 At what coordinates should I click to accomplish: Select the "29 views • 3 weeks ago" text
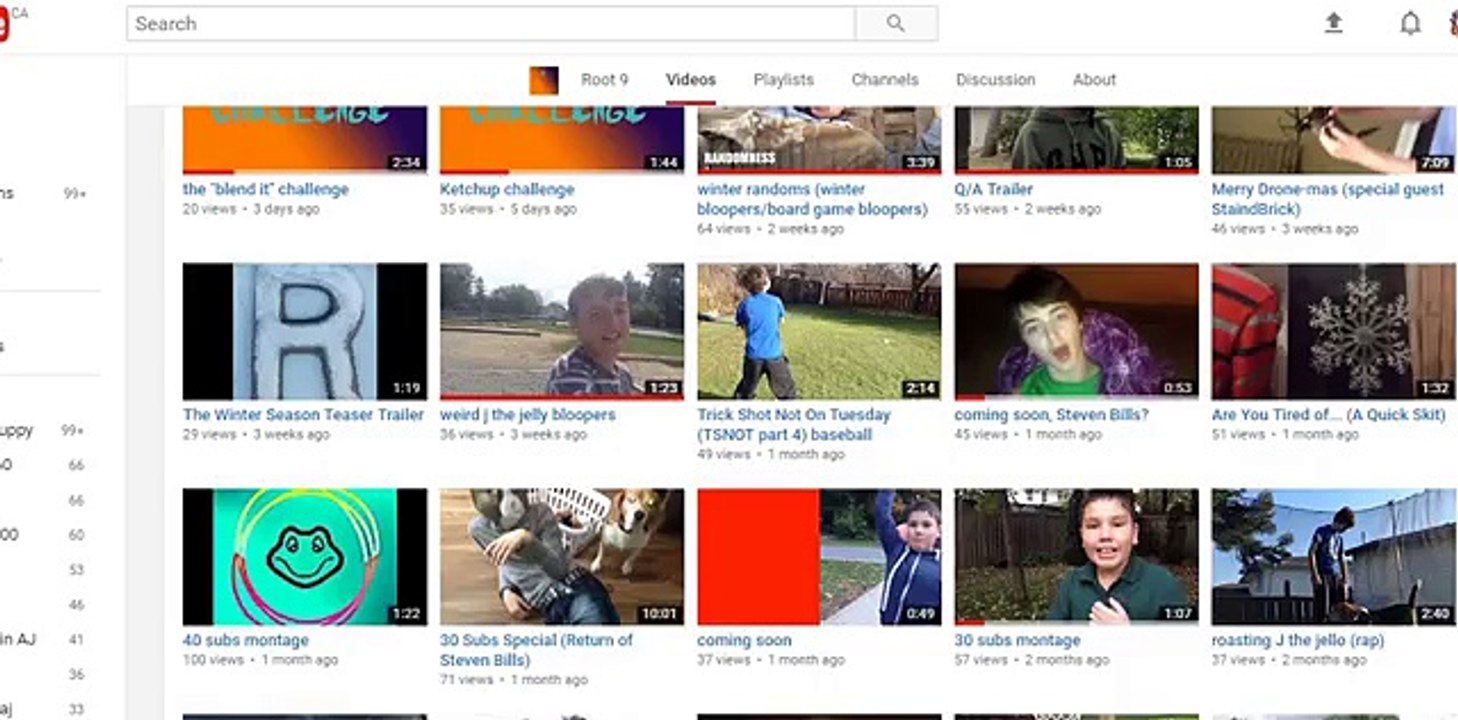(x=256, y=435)
